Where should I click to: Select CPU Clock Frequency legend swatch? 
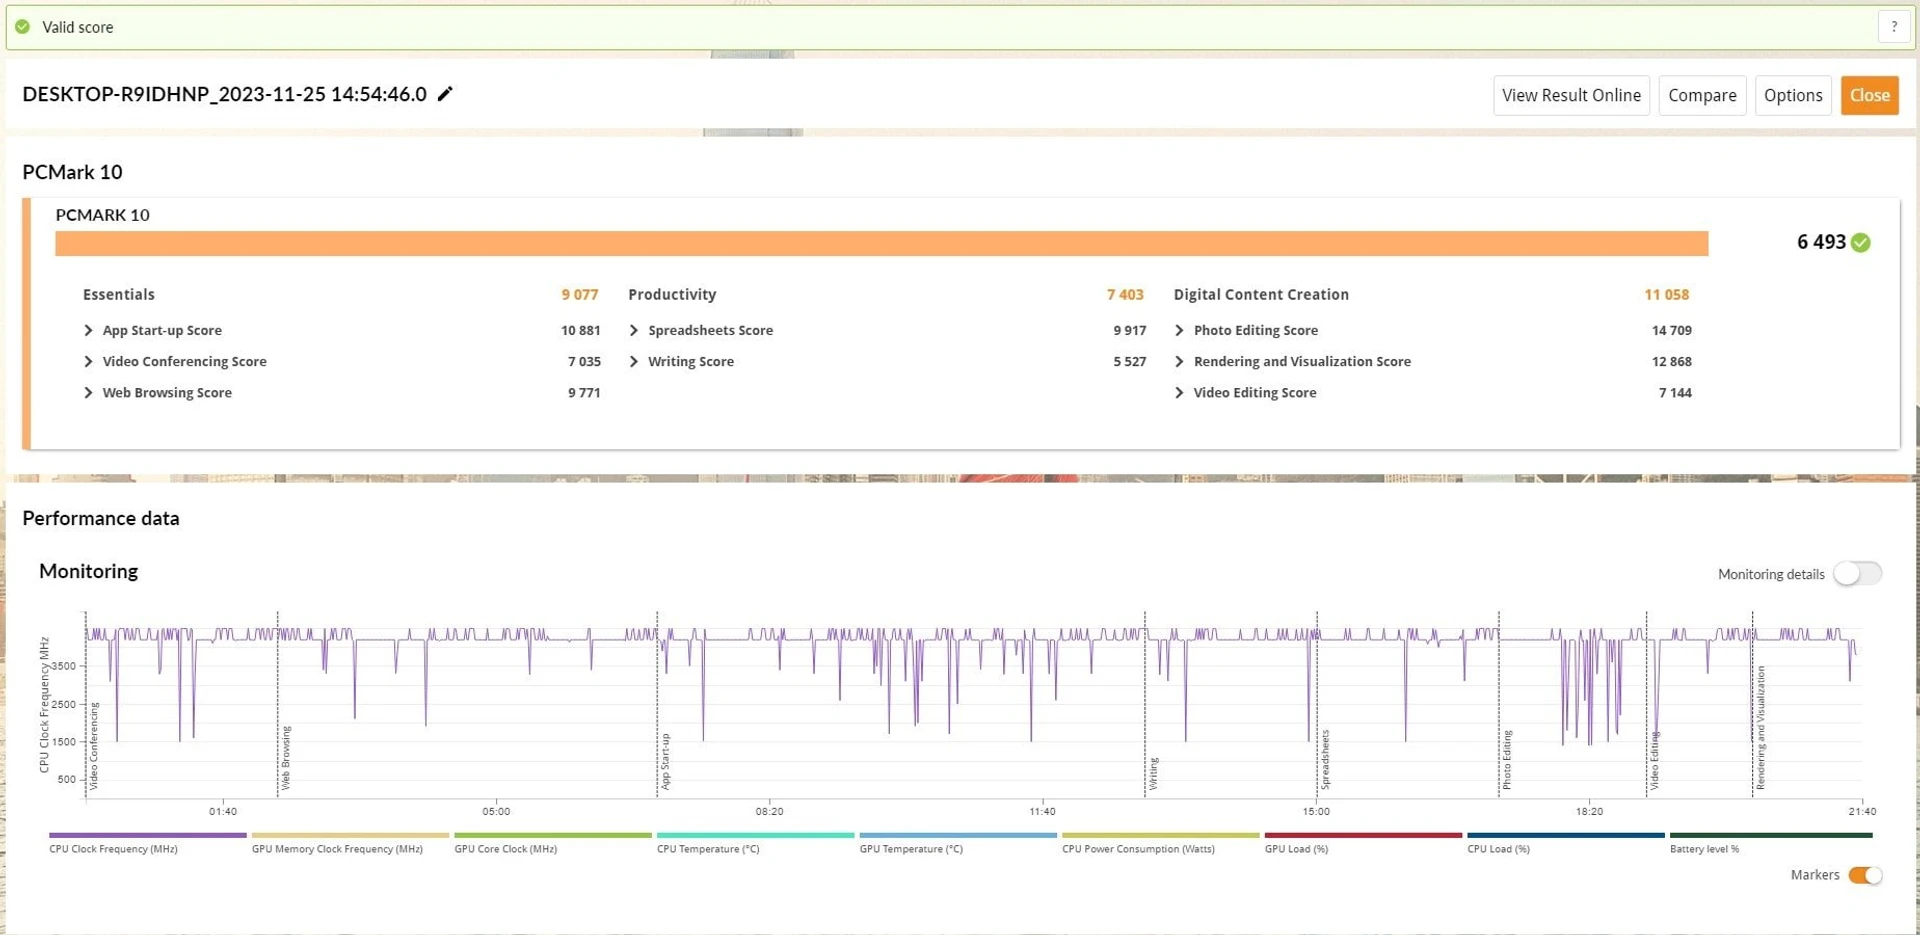[147, 835]
